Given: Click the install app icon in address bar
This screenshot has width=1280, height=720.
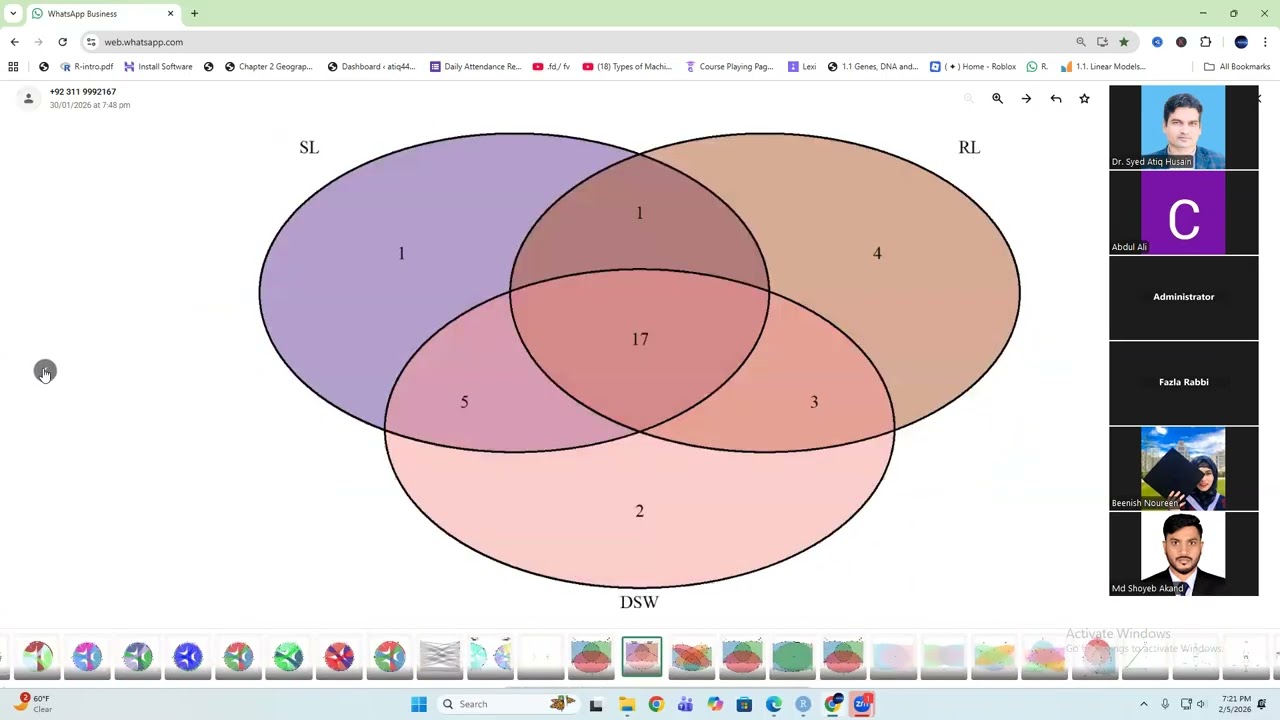Looking at the screenshot, I should click(1102, 42).
